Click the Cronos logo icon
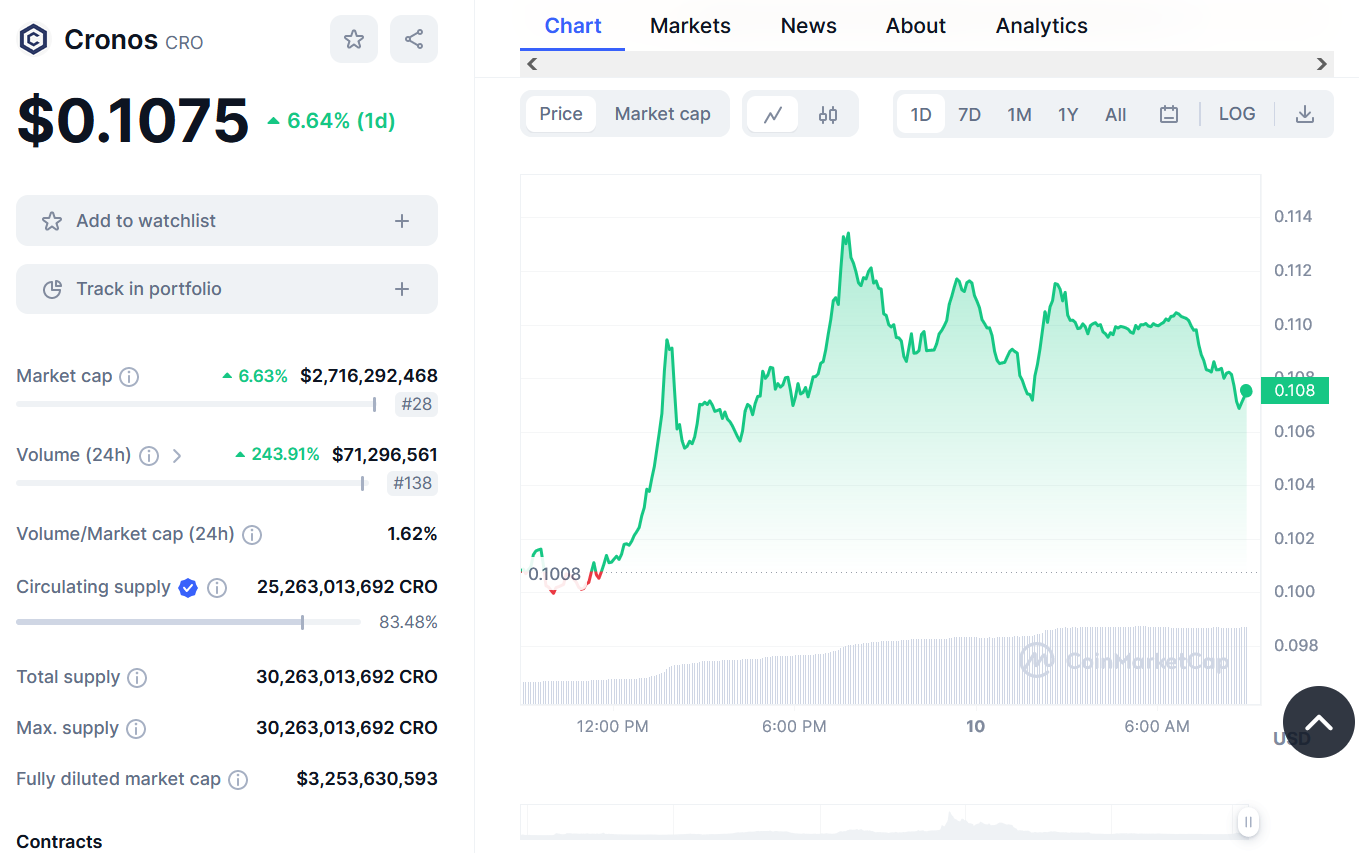 (x=33, y=40)
